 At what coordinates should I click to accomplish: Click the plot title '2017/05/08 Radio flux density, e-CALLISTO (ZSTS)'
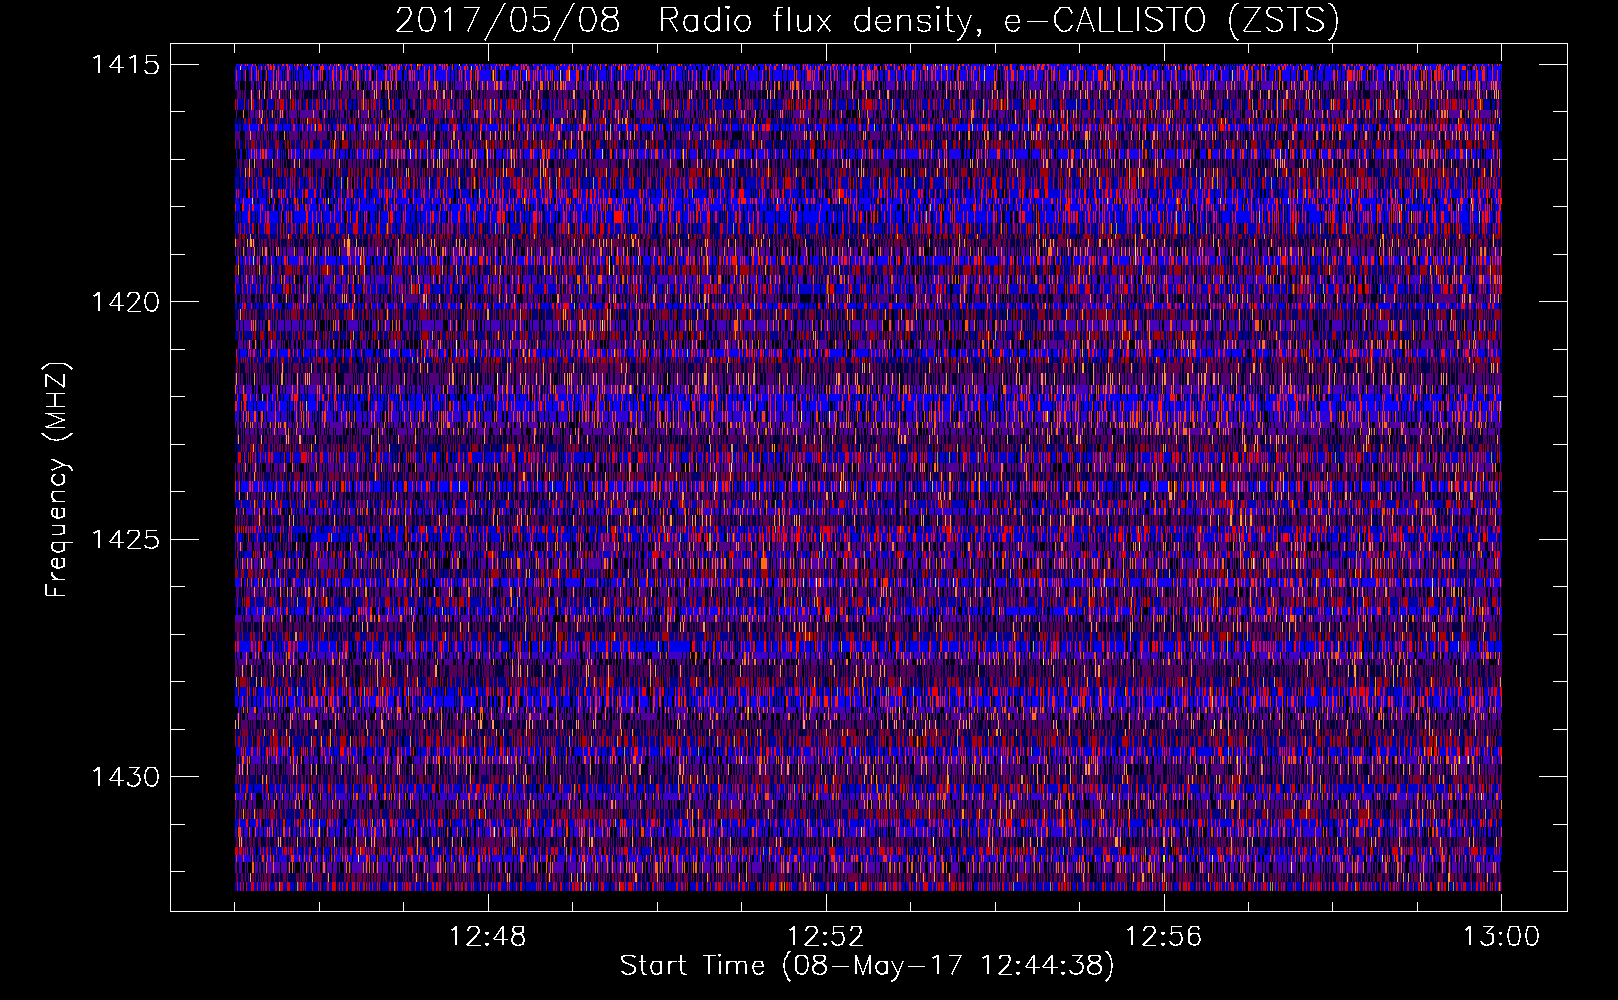click(x=867, y=21)
